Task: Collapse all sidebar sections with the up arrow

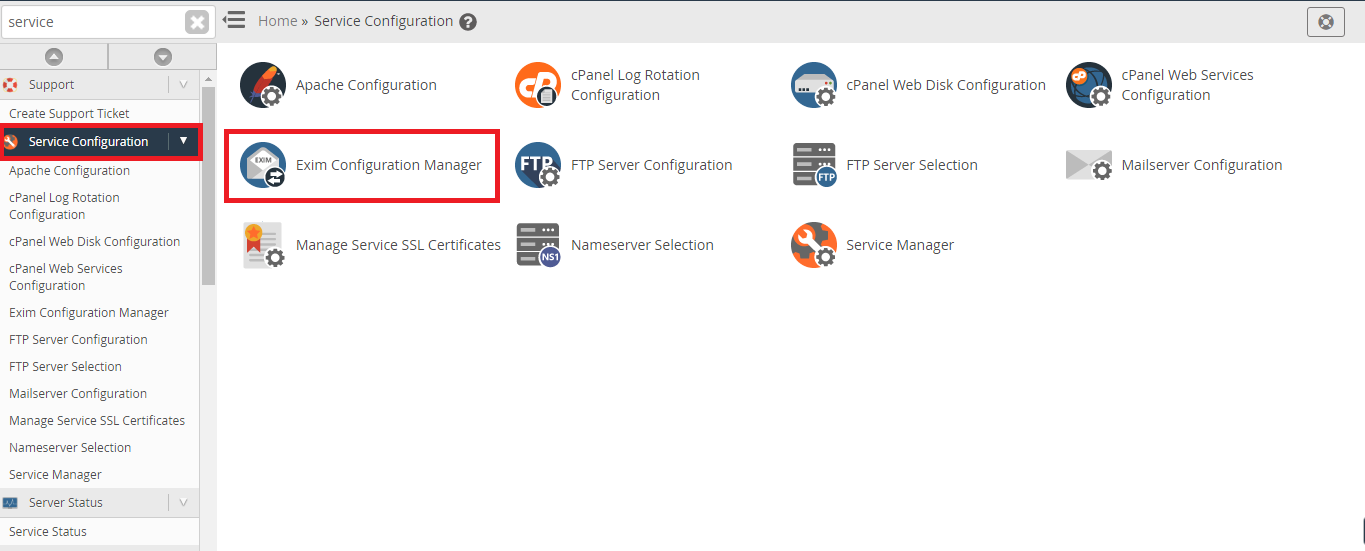Action: click(54, 57)
